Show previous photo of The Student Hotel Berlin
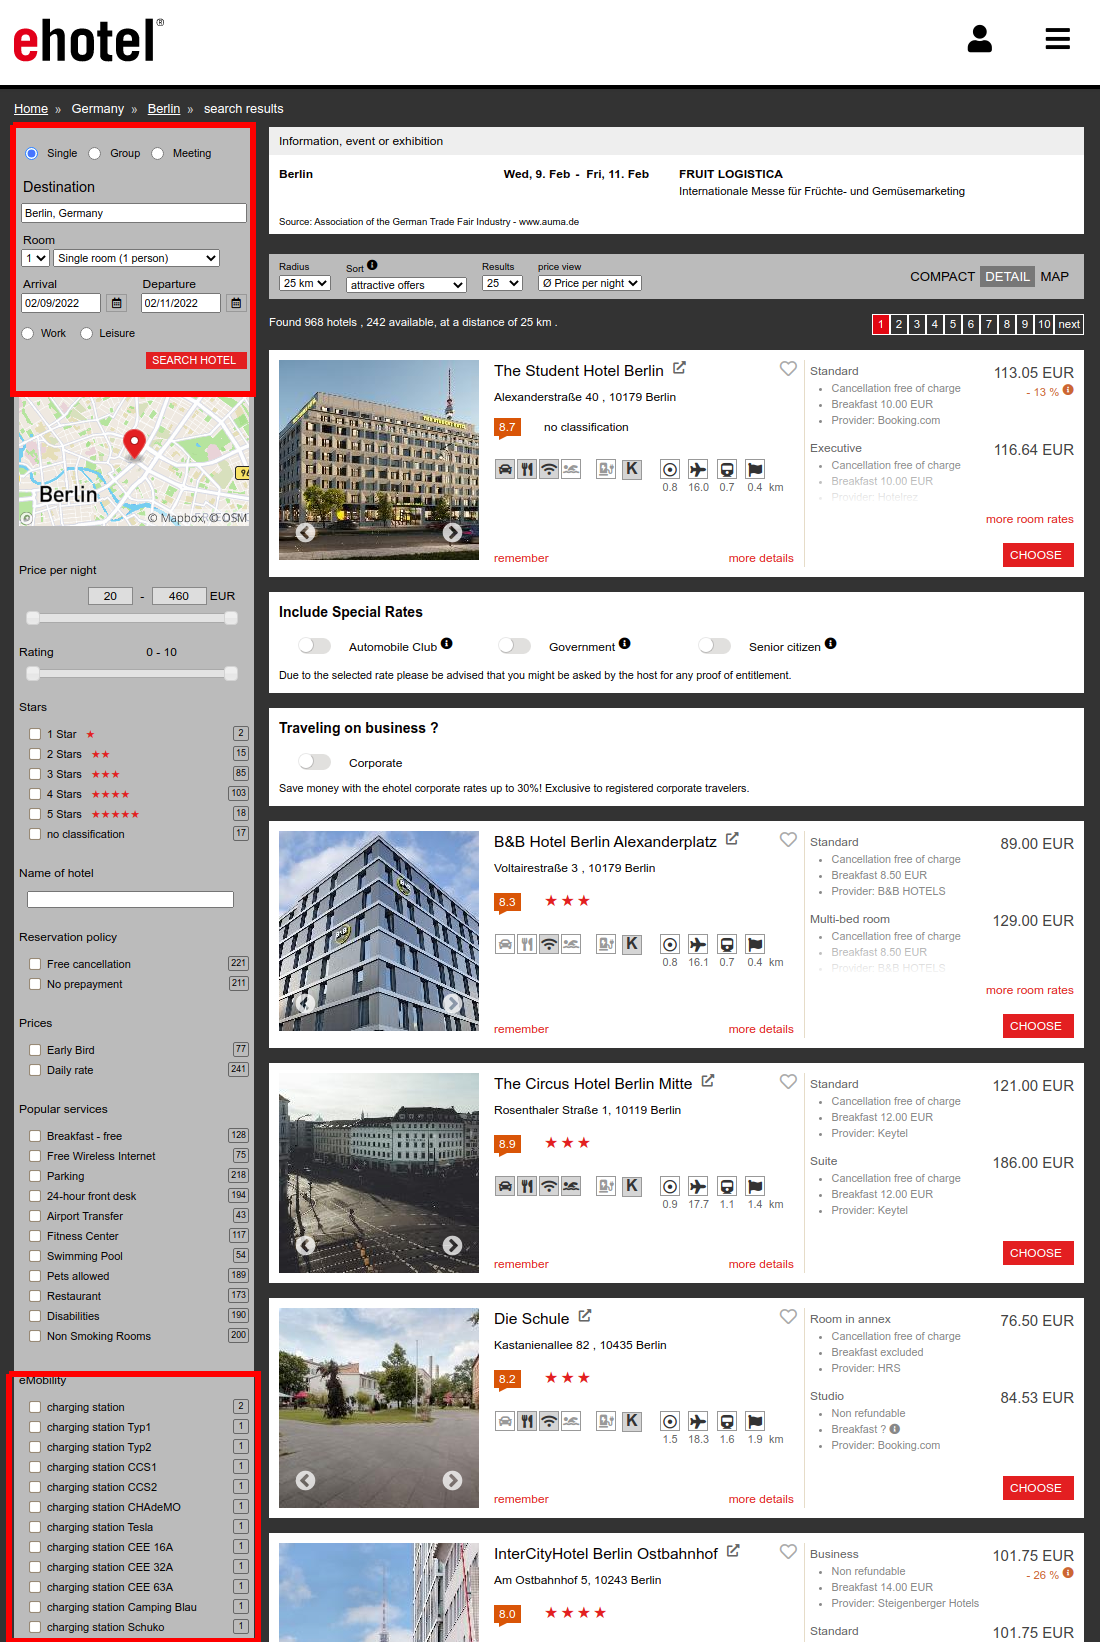Screen dimensions: 1100x1642 point(306,532)
